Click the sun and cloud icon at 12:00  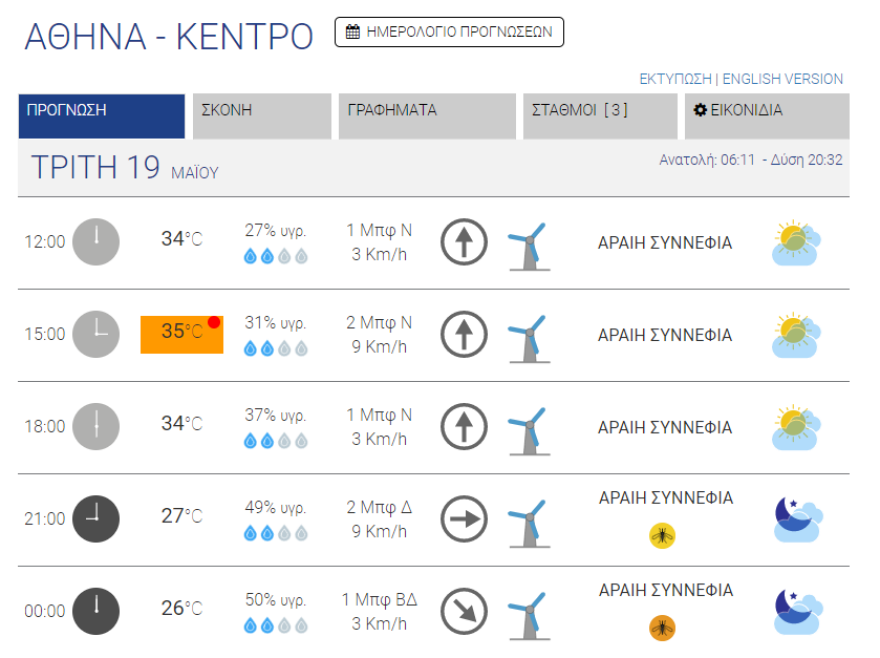coord(796,243)
